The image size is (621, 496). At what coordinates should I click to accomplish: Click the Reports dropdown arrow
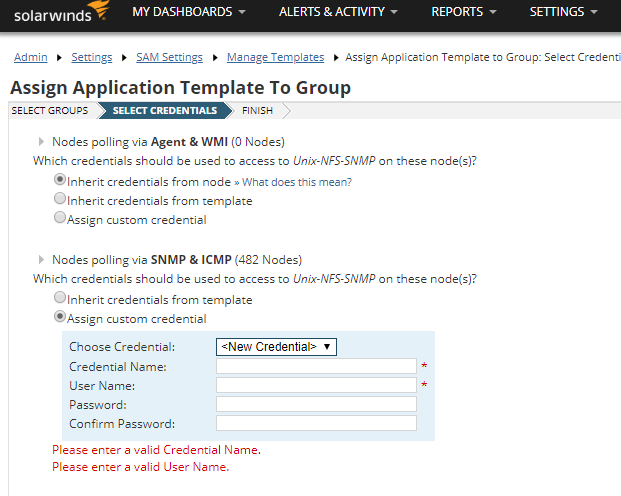(x=493, y=12)
